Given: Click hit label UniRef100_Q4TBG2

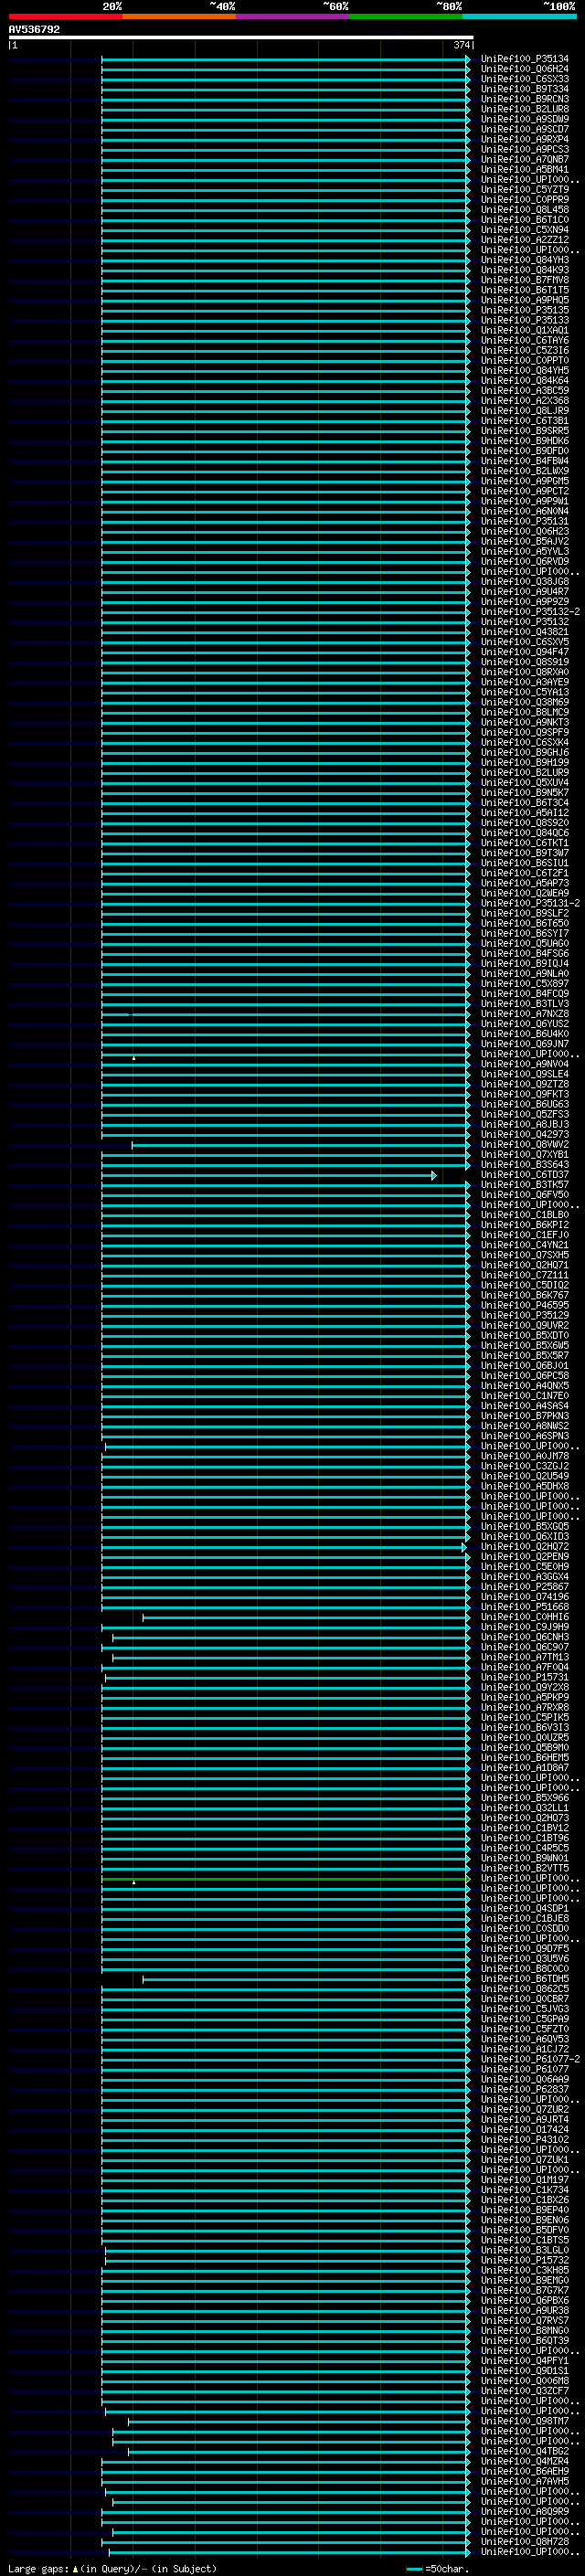Looking at the screenshot, I should point(525,2451).
